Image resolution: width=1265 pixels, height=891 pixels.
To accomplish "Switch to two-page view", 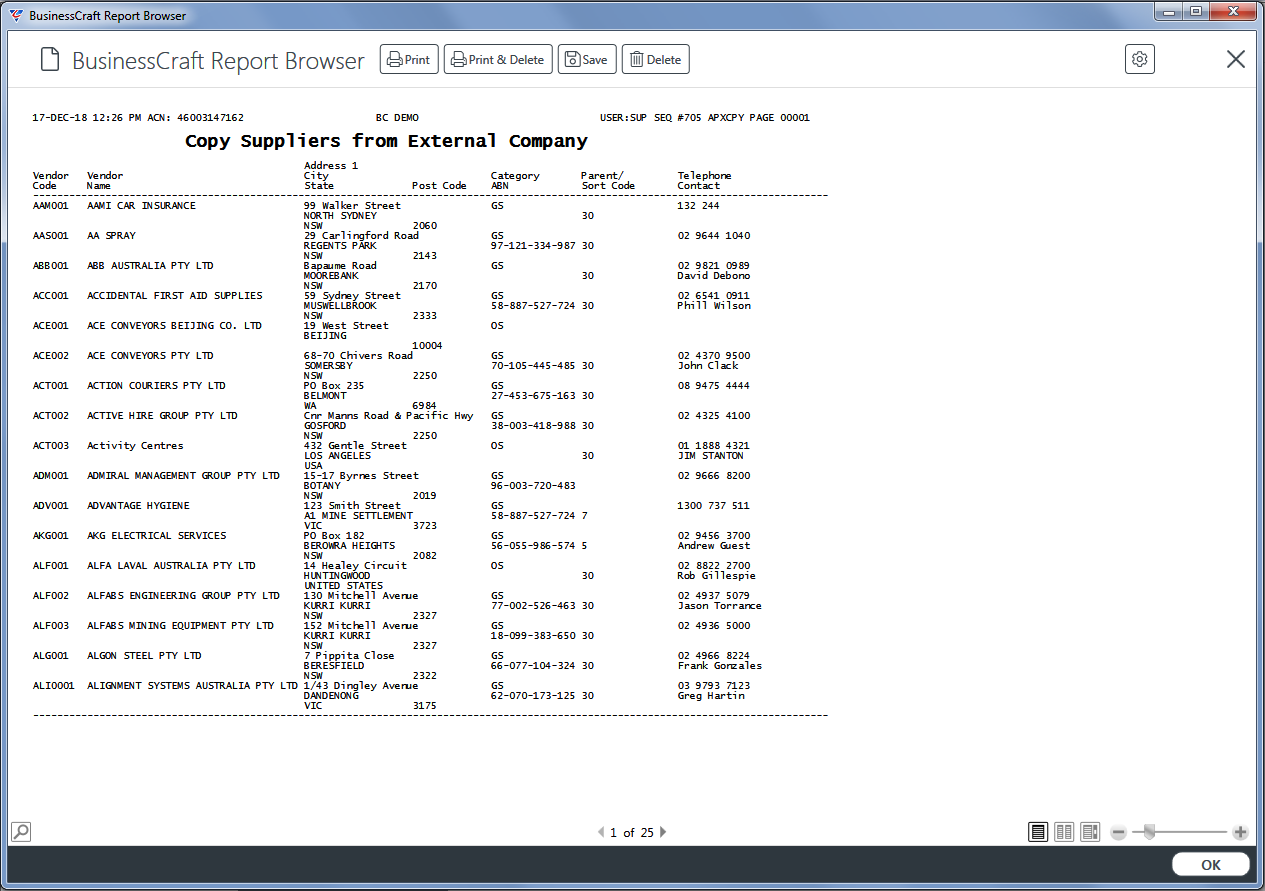I will [1064, 832].
